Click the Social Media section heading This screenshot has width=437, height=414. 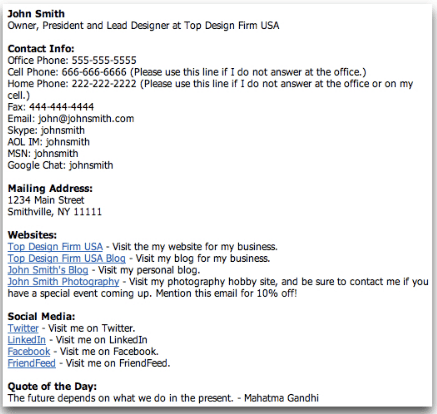(x=41, y=317)
